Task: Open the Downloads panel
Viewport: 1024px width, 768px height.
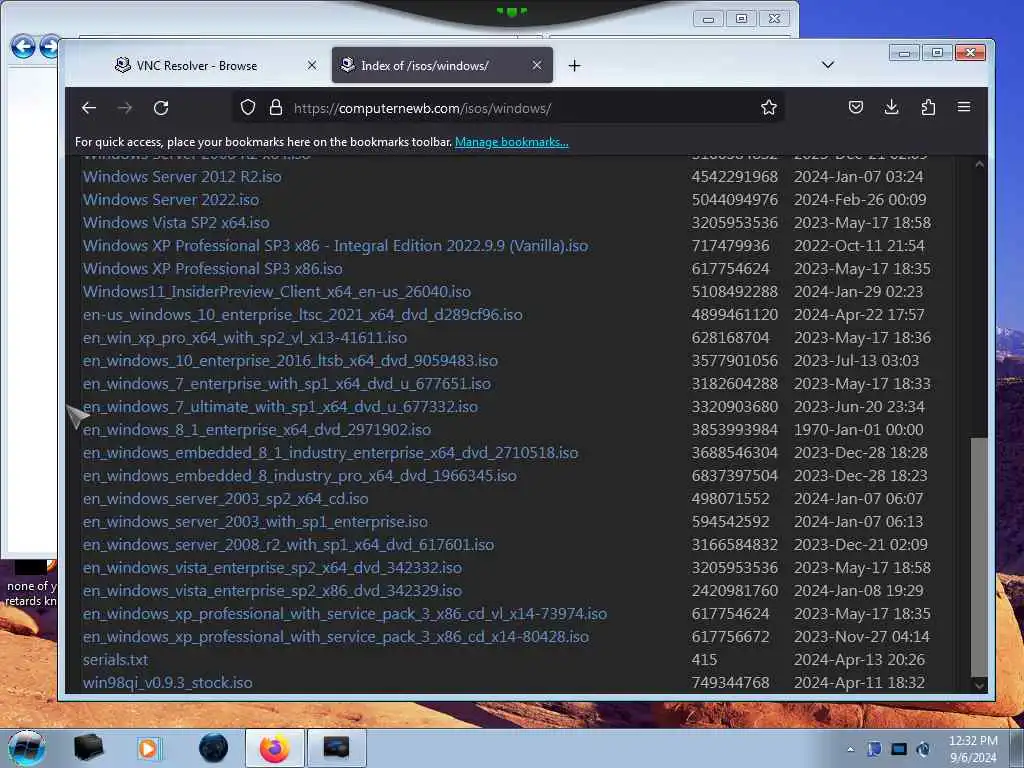Action: (x=891, y=107)
